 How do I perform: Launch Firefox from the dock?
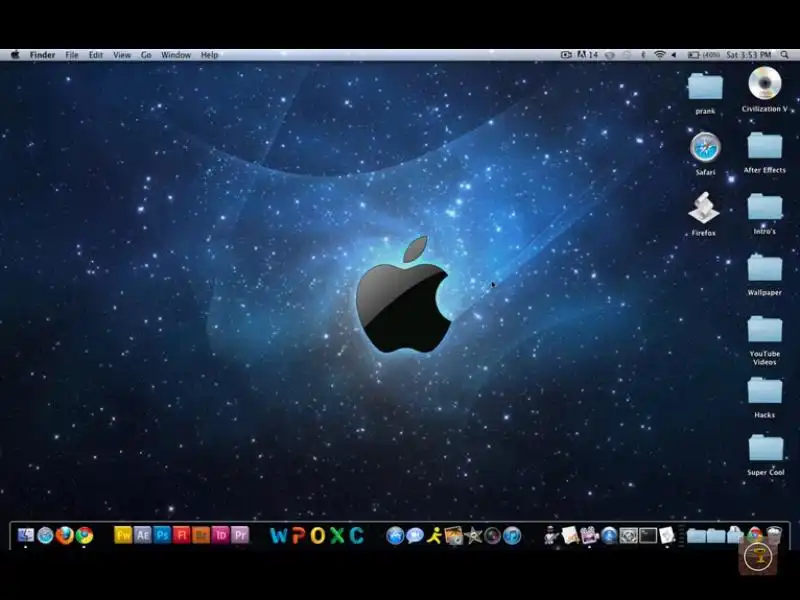click(x=65, y=535)
